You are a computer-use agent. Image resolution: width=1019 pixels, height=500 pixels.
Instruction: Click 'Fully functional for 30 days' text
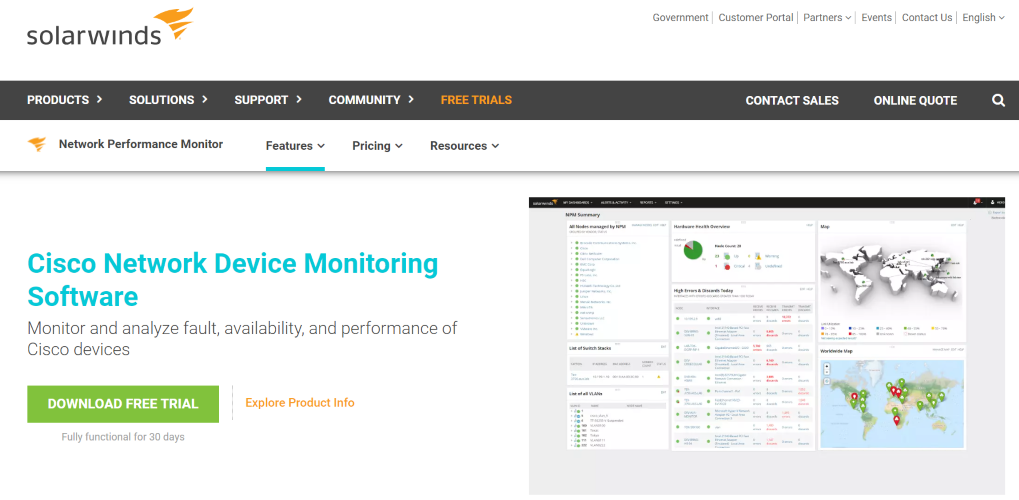click(x=123, y=437)
